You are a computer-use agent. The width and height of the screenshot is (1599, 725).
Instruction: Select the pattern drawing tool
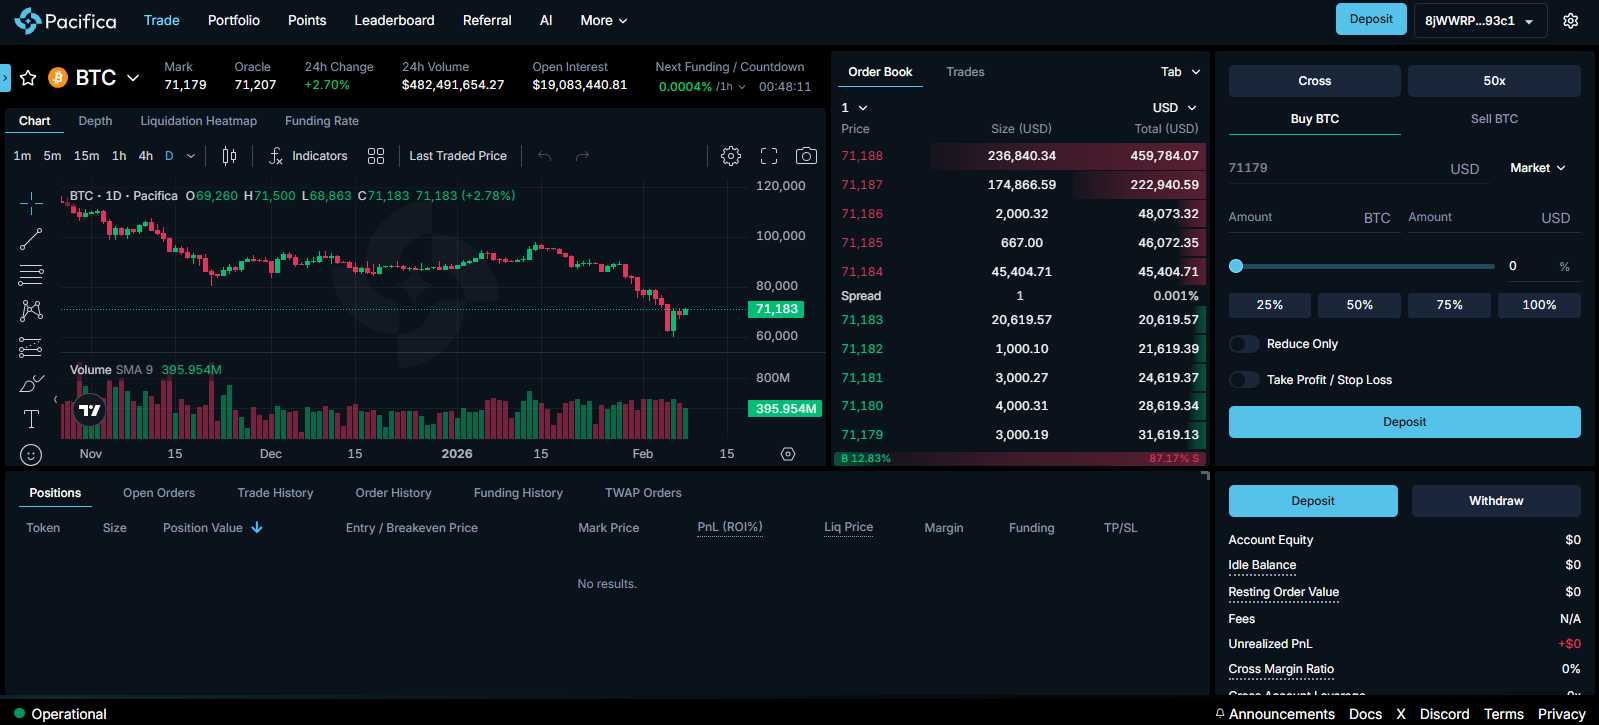31,311
